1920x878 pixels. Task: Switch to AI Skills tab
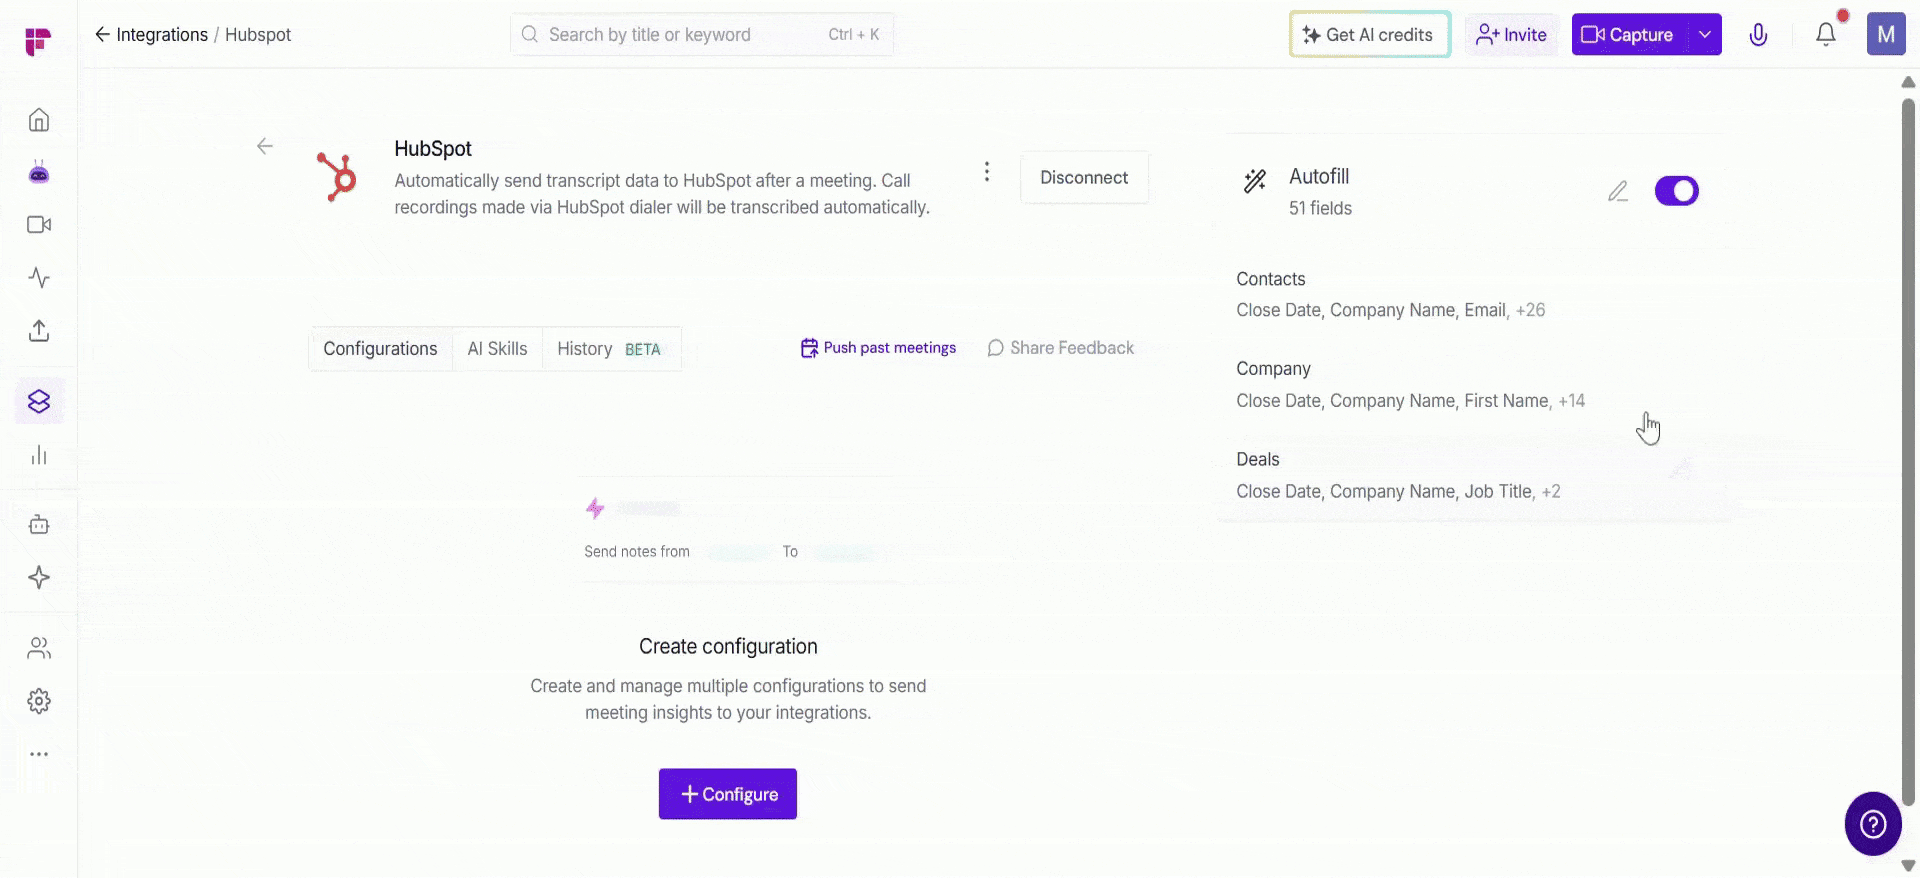(x=497, y=349)
